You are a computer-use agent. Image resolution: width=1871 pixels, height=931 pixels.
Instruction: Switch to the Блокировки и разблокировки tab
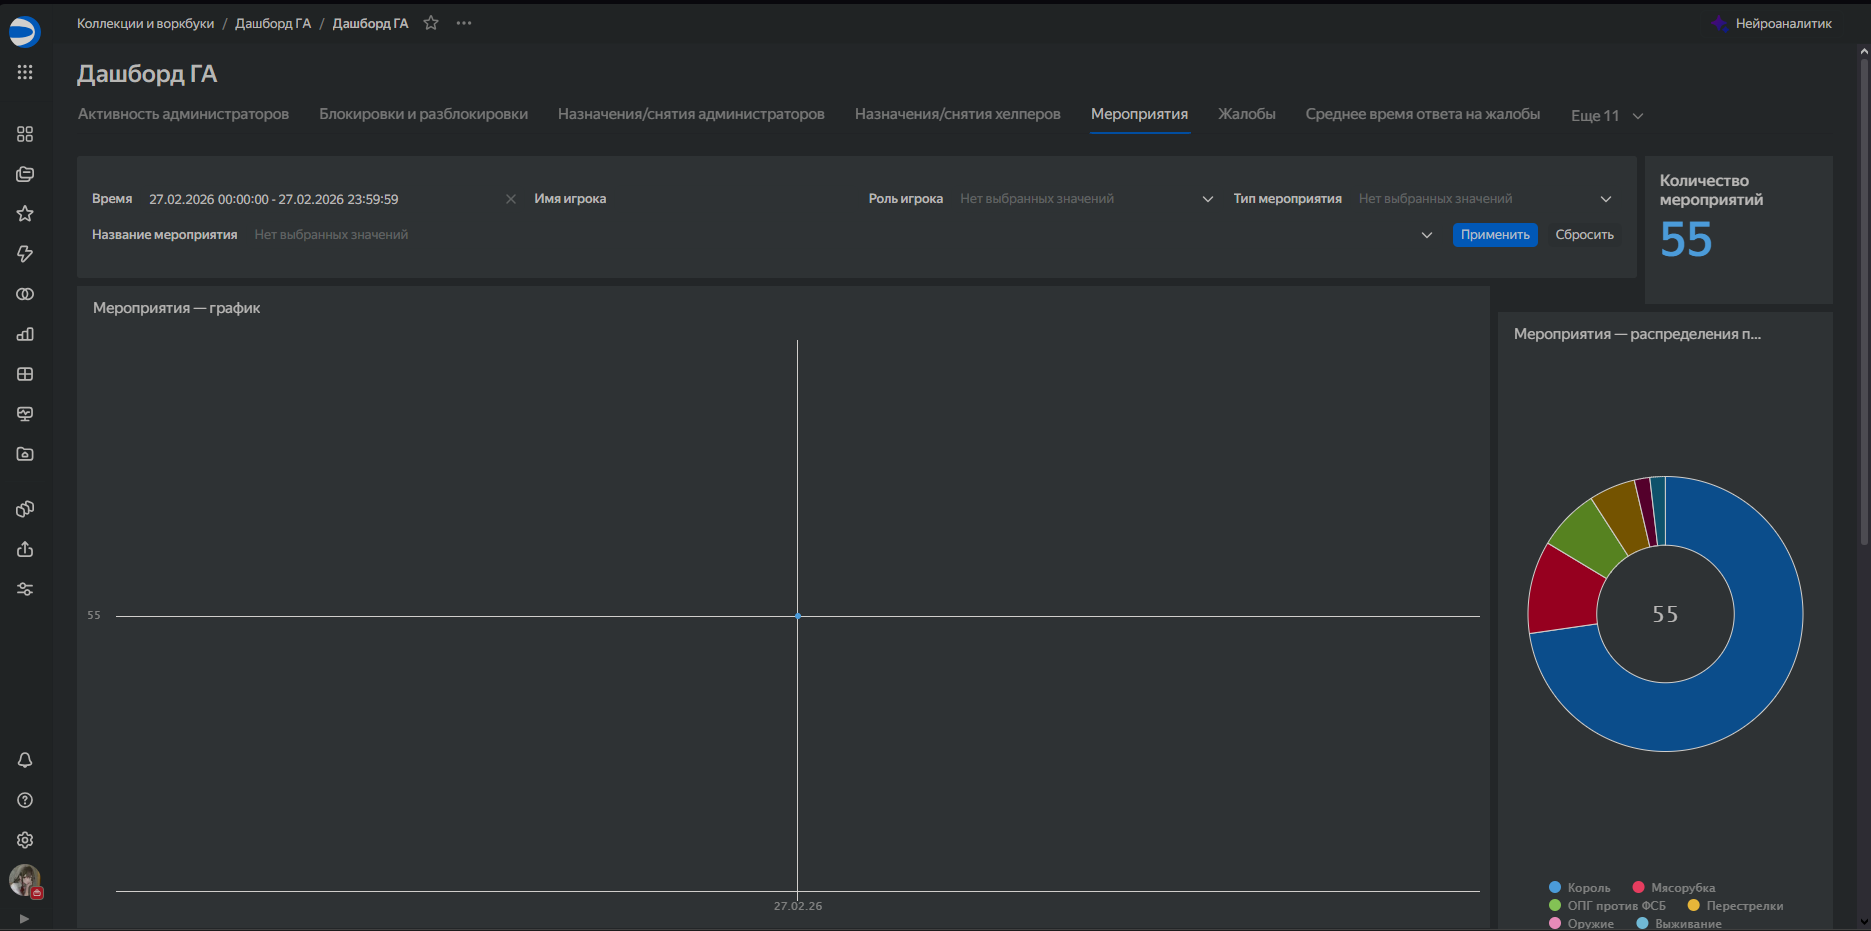coord(423,114)
